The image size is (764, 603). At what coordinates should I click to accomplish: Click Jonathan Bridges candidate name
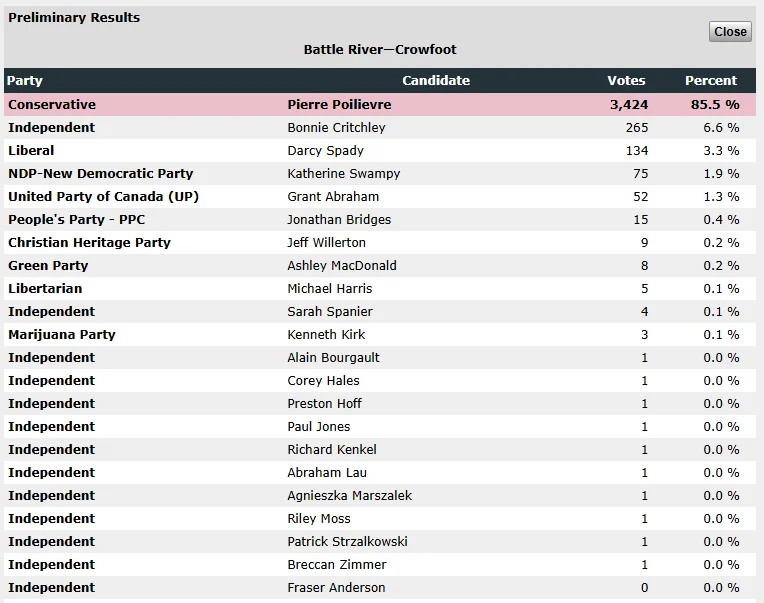tap(339, 219)
